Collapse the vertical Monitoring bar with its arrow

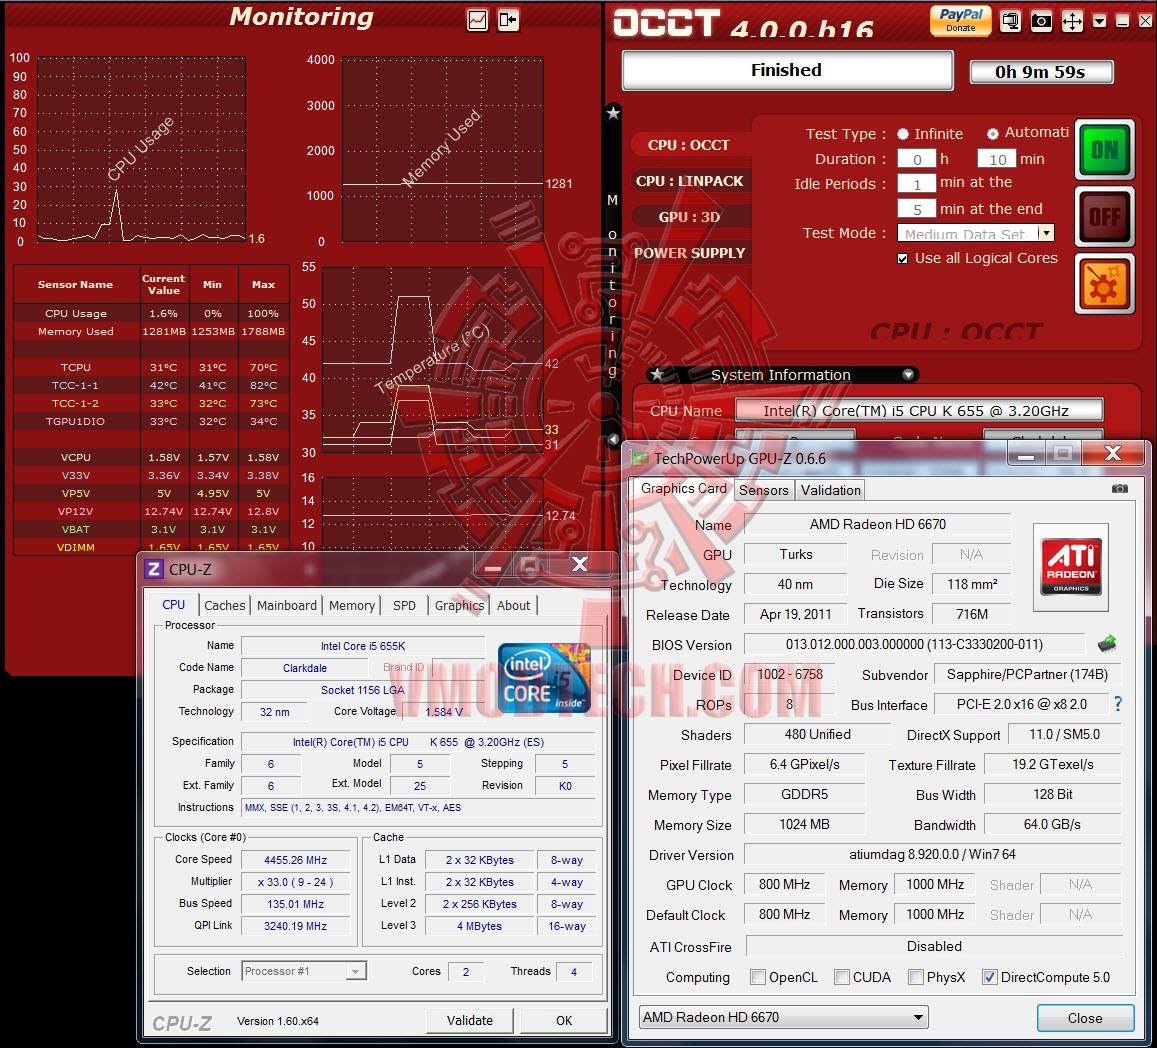click(x=613, y=439)
